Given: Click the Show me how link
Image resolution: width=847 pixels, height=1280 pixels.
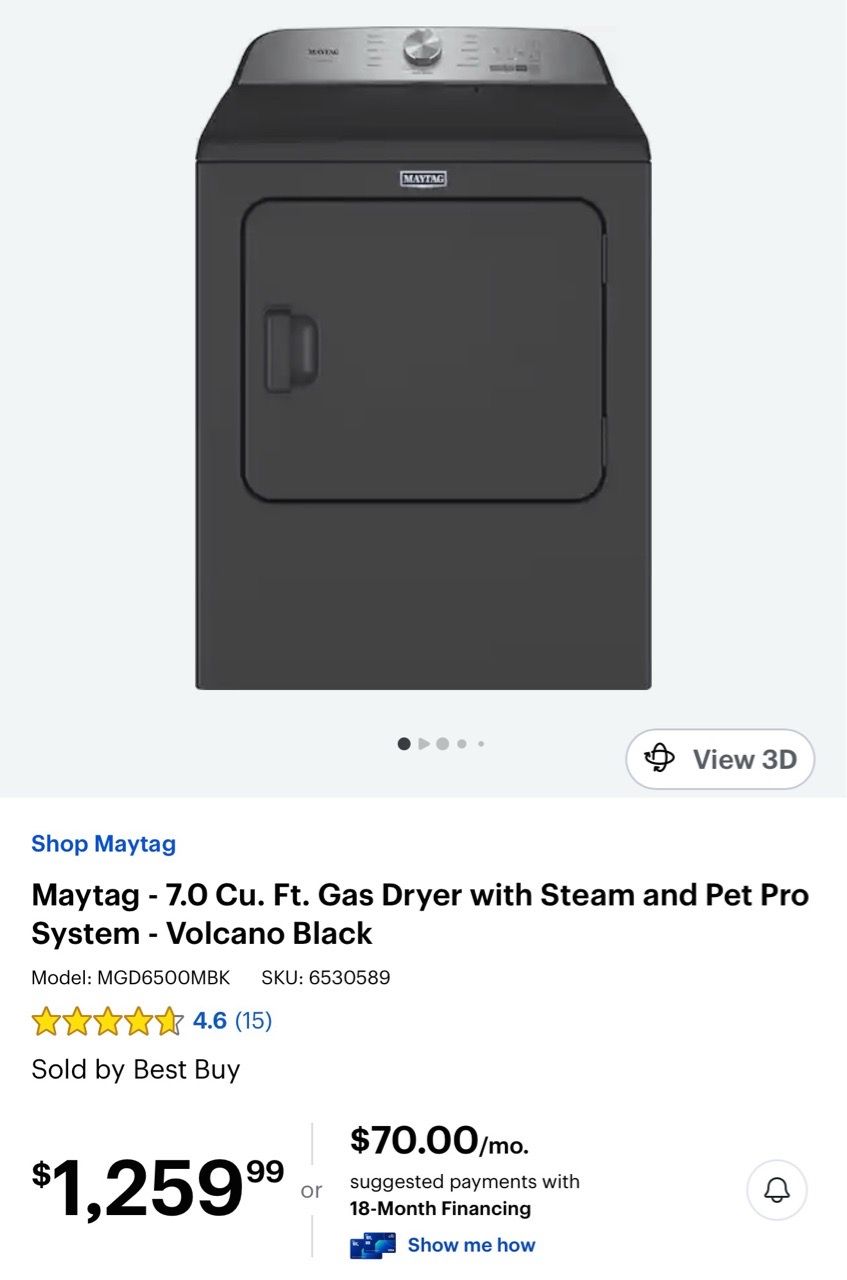Looking at the screenshot, I should coord(471,1245).
